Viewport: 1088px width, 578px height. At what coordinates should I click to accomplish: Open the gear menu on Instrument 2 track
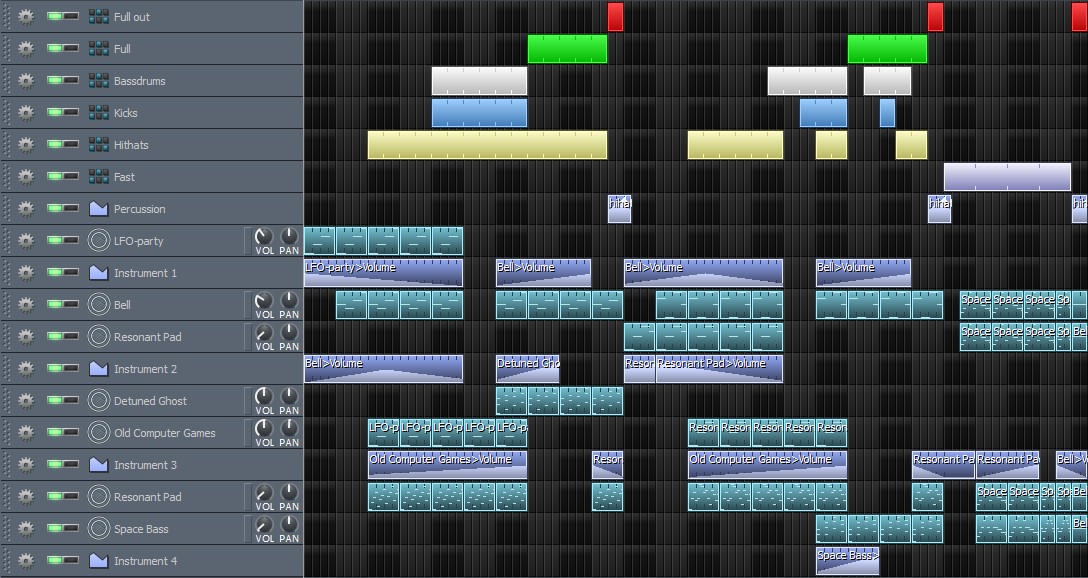click(26, 369)
